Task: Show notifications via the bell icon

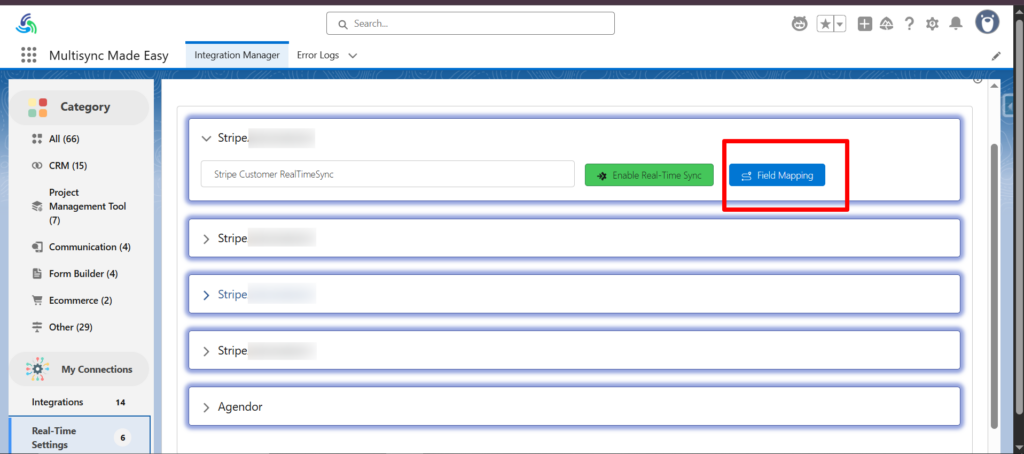Action: point(956,24)
